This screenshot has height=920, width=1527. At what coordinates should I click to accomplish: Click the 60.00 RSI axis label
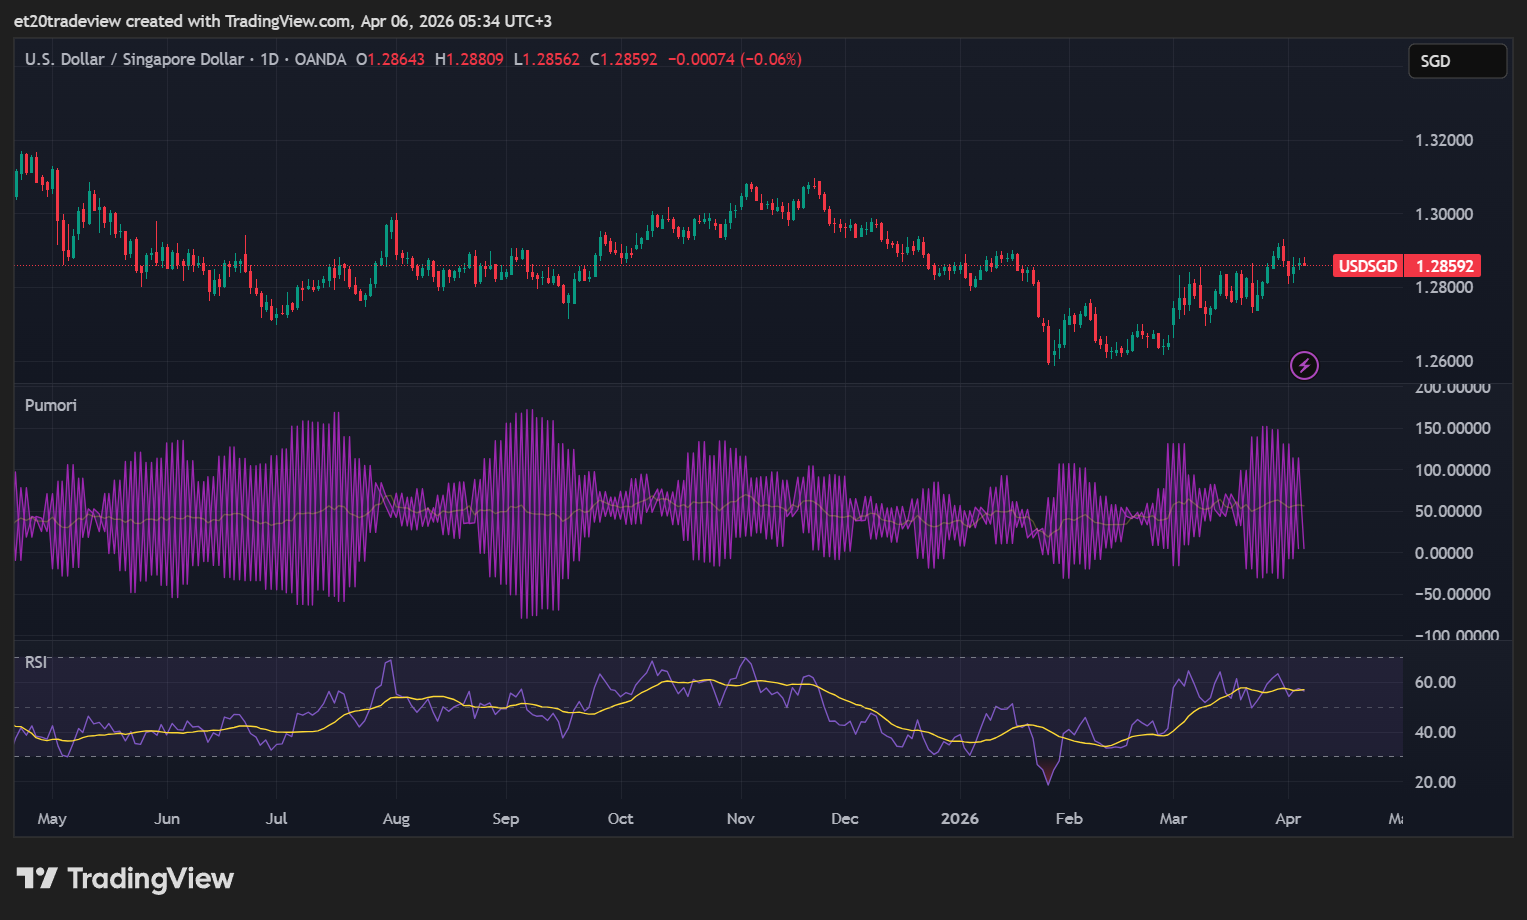[x=1435, y=682]
